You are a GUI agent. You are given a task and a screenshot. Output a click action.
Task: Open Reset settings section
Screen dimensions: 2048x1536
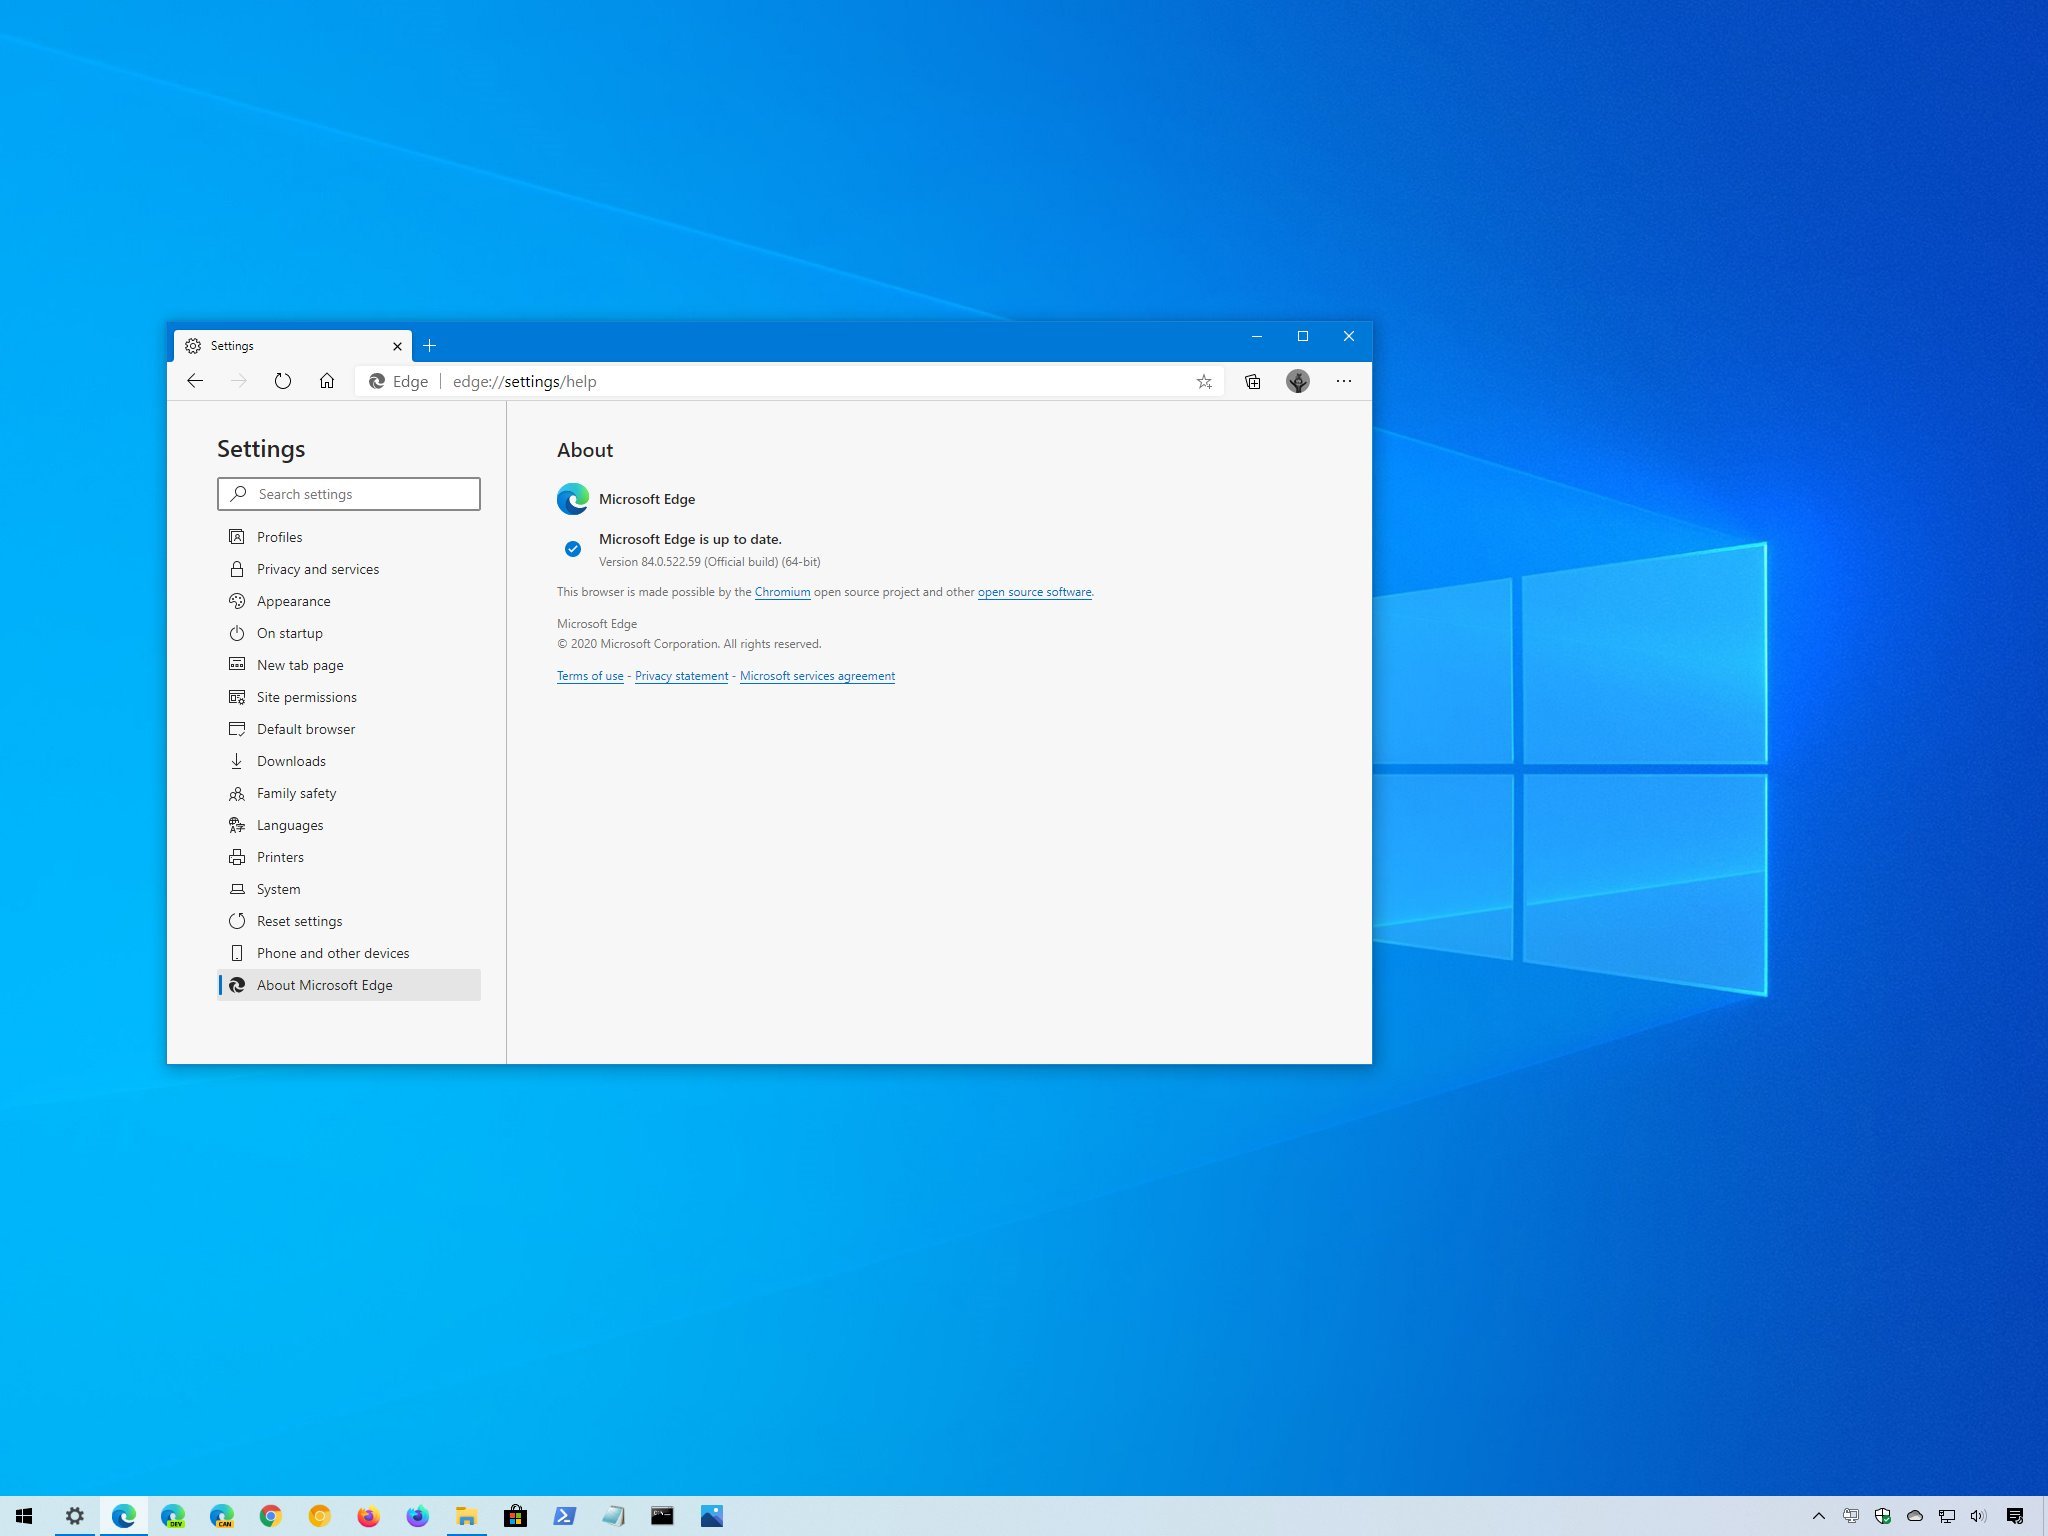click(x=298, y=920)
